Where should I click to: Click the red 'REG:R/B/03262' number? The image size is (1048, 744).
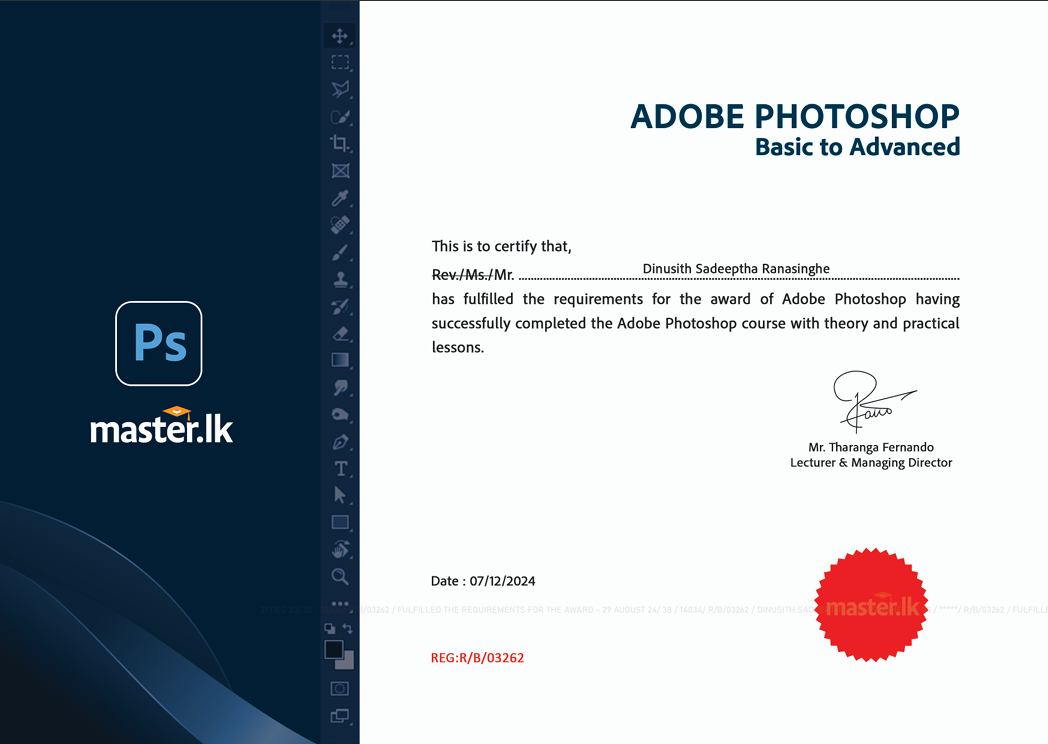(x=477, y=658)
